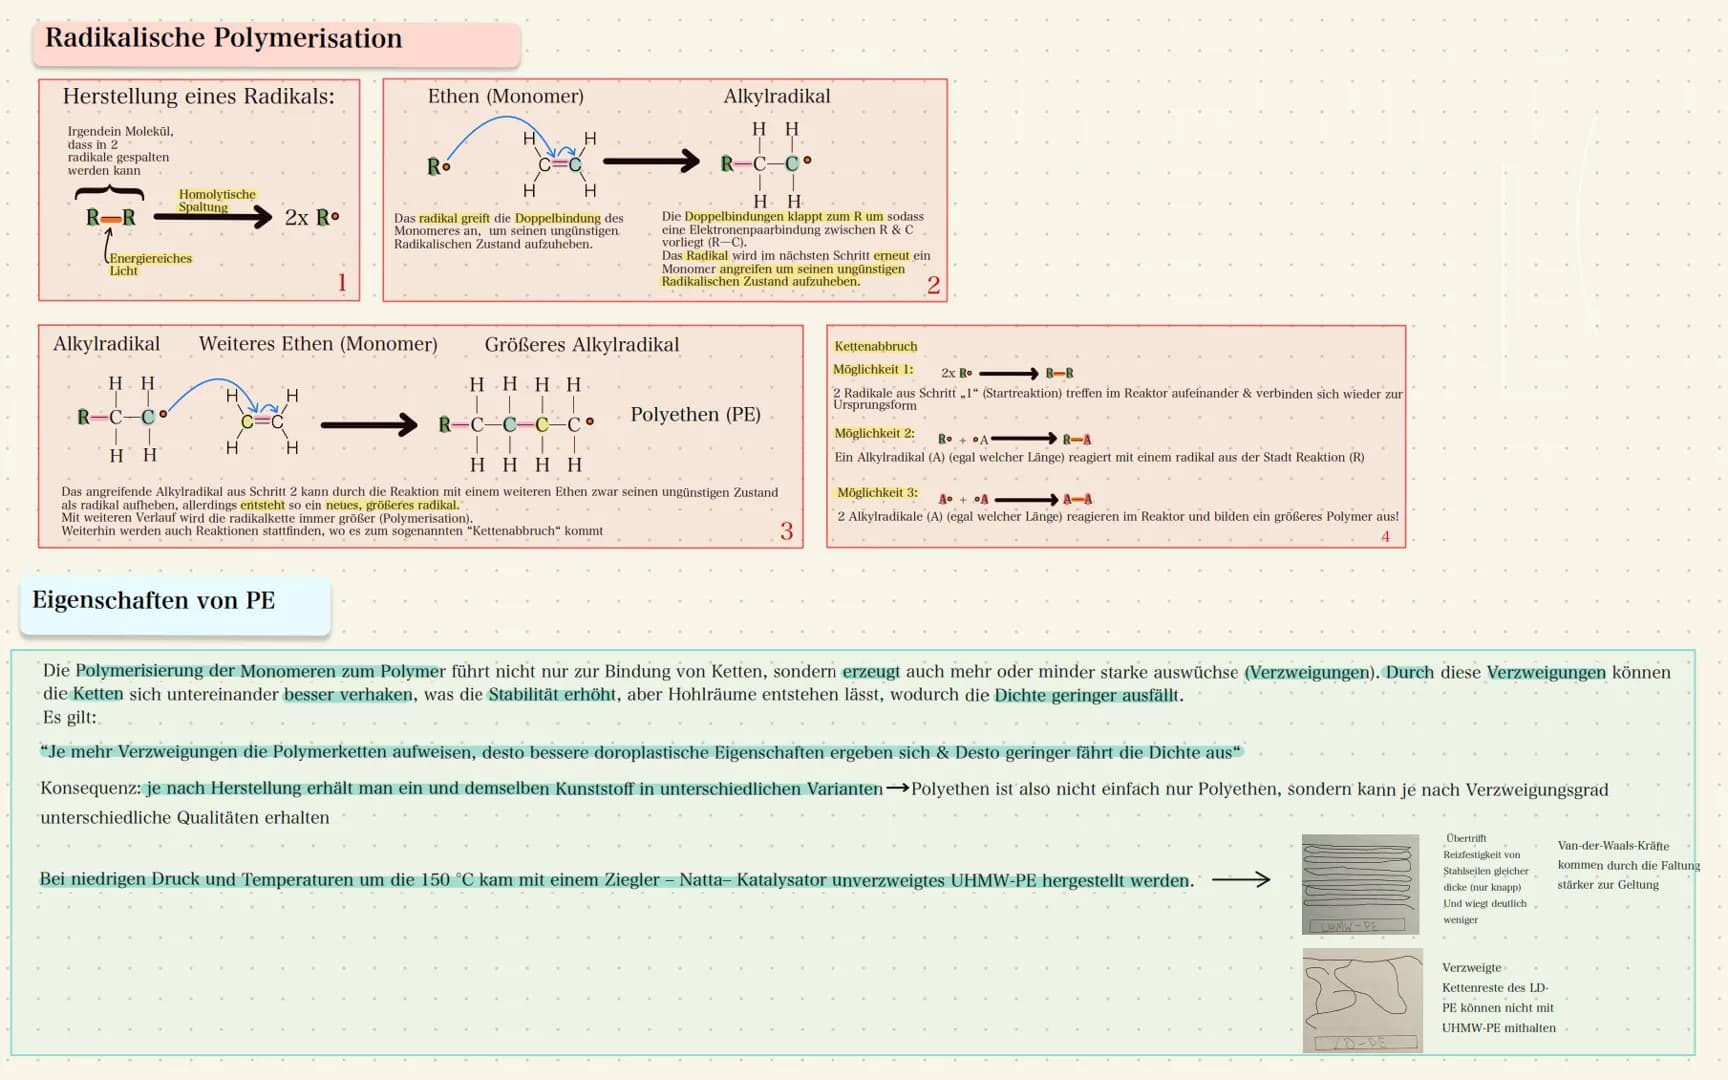Select the Herstellung eines Radikals heading

click(199, 96)
